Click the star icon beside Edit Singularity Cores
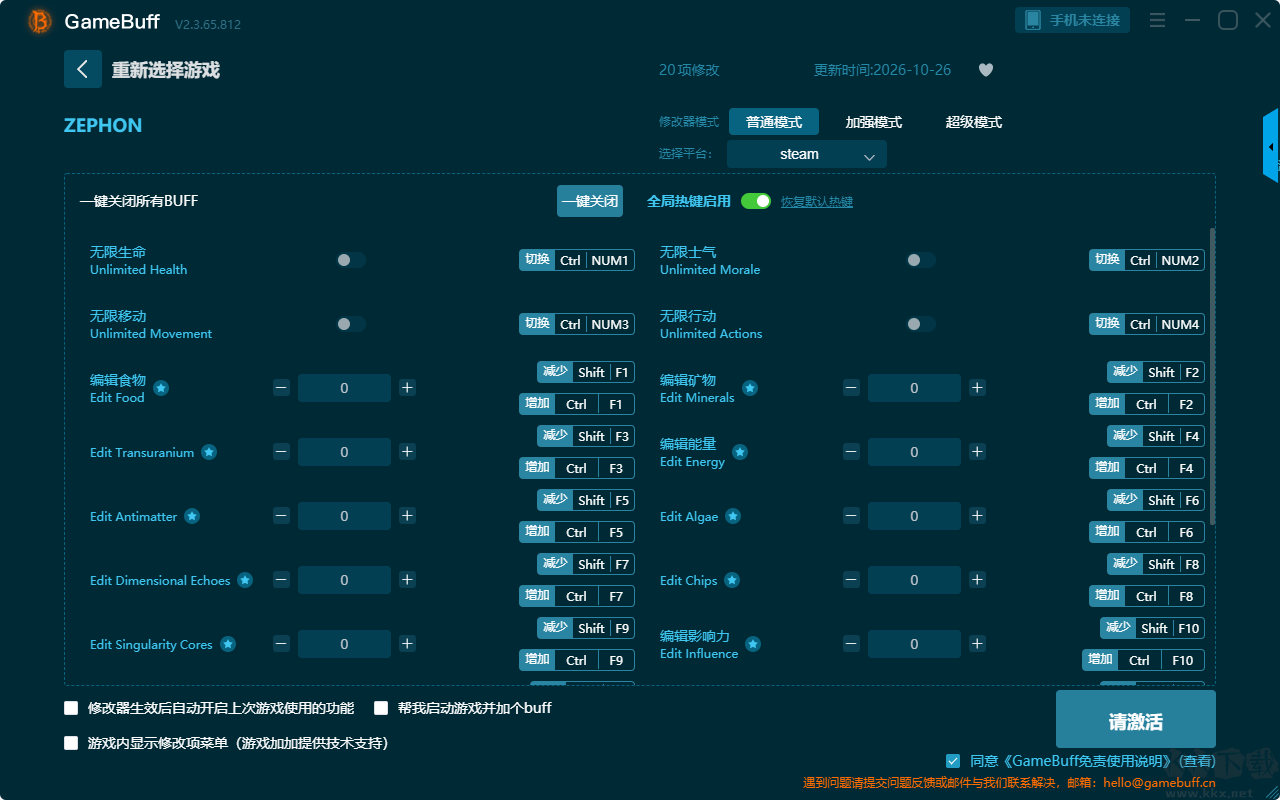The height and width of the screenshot is (800, 1280). (228, 644)
